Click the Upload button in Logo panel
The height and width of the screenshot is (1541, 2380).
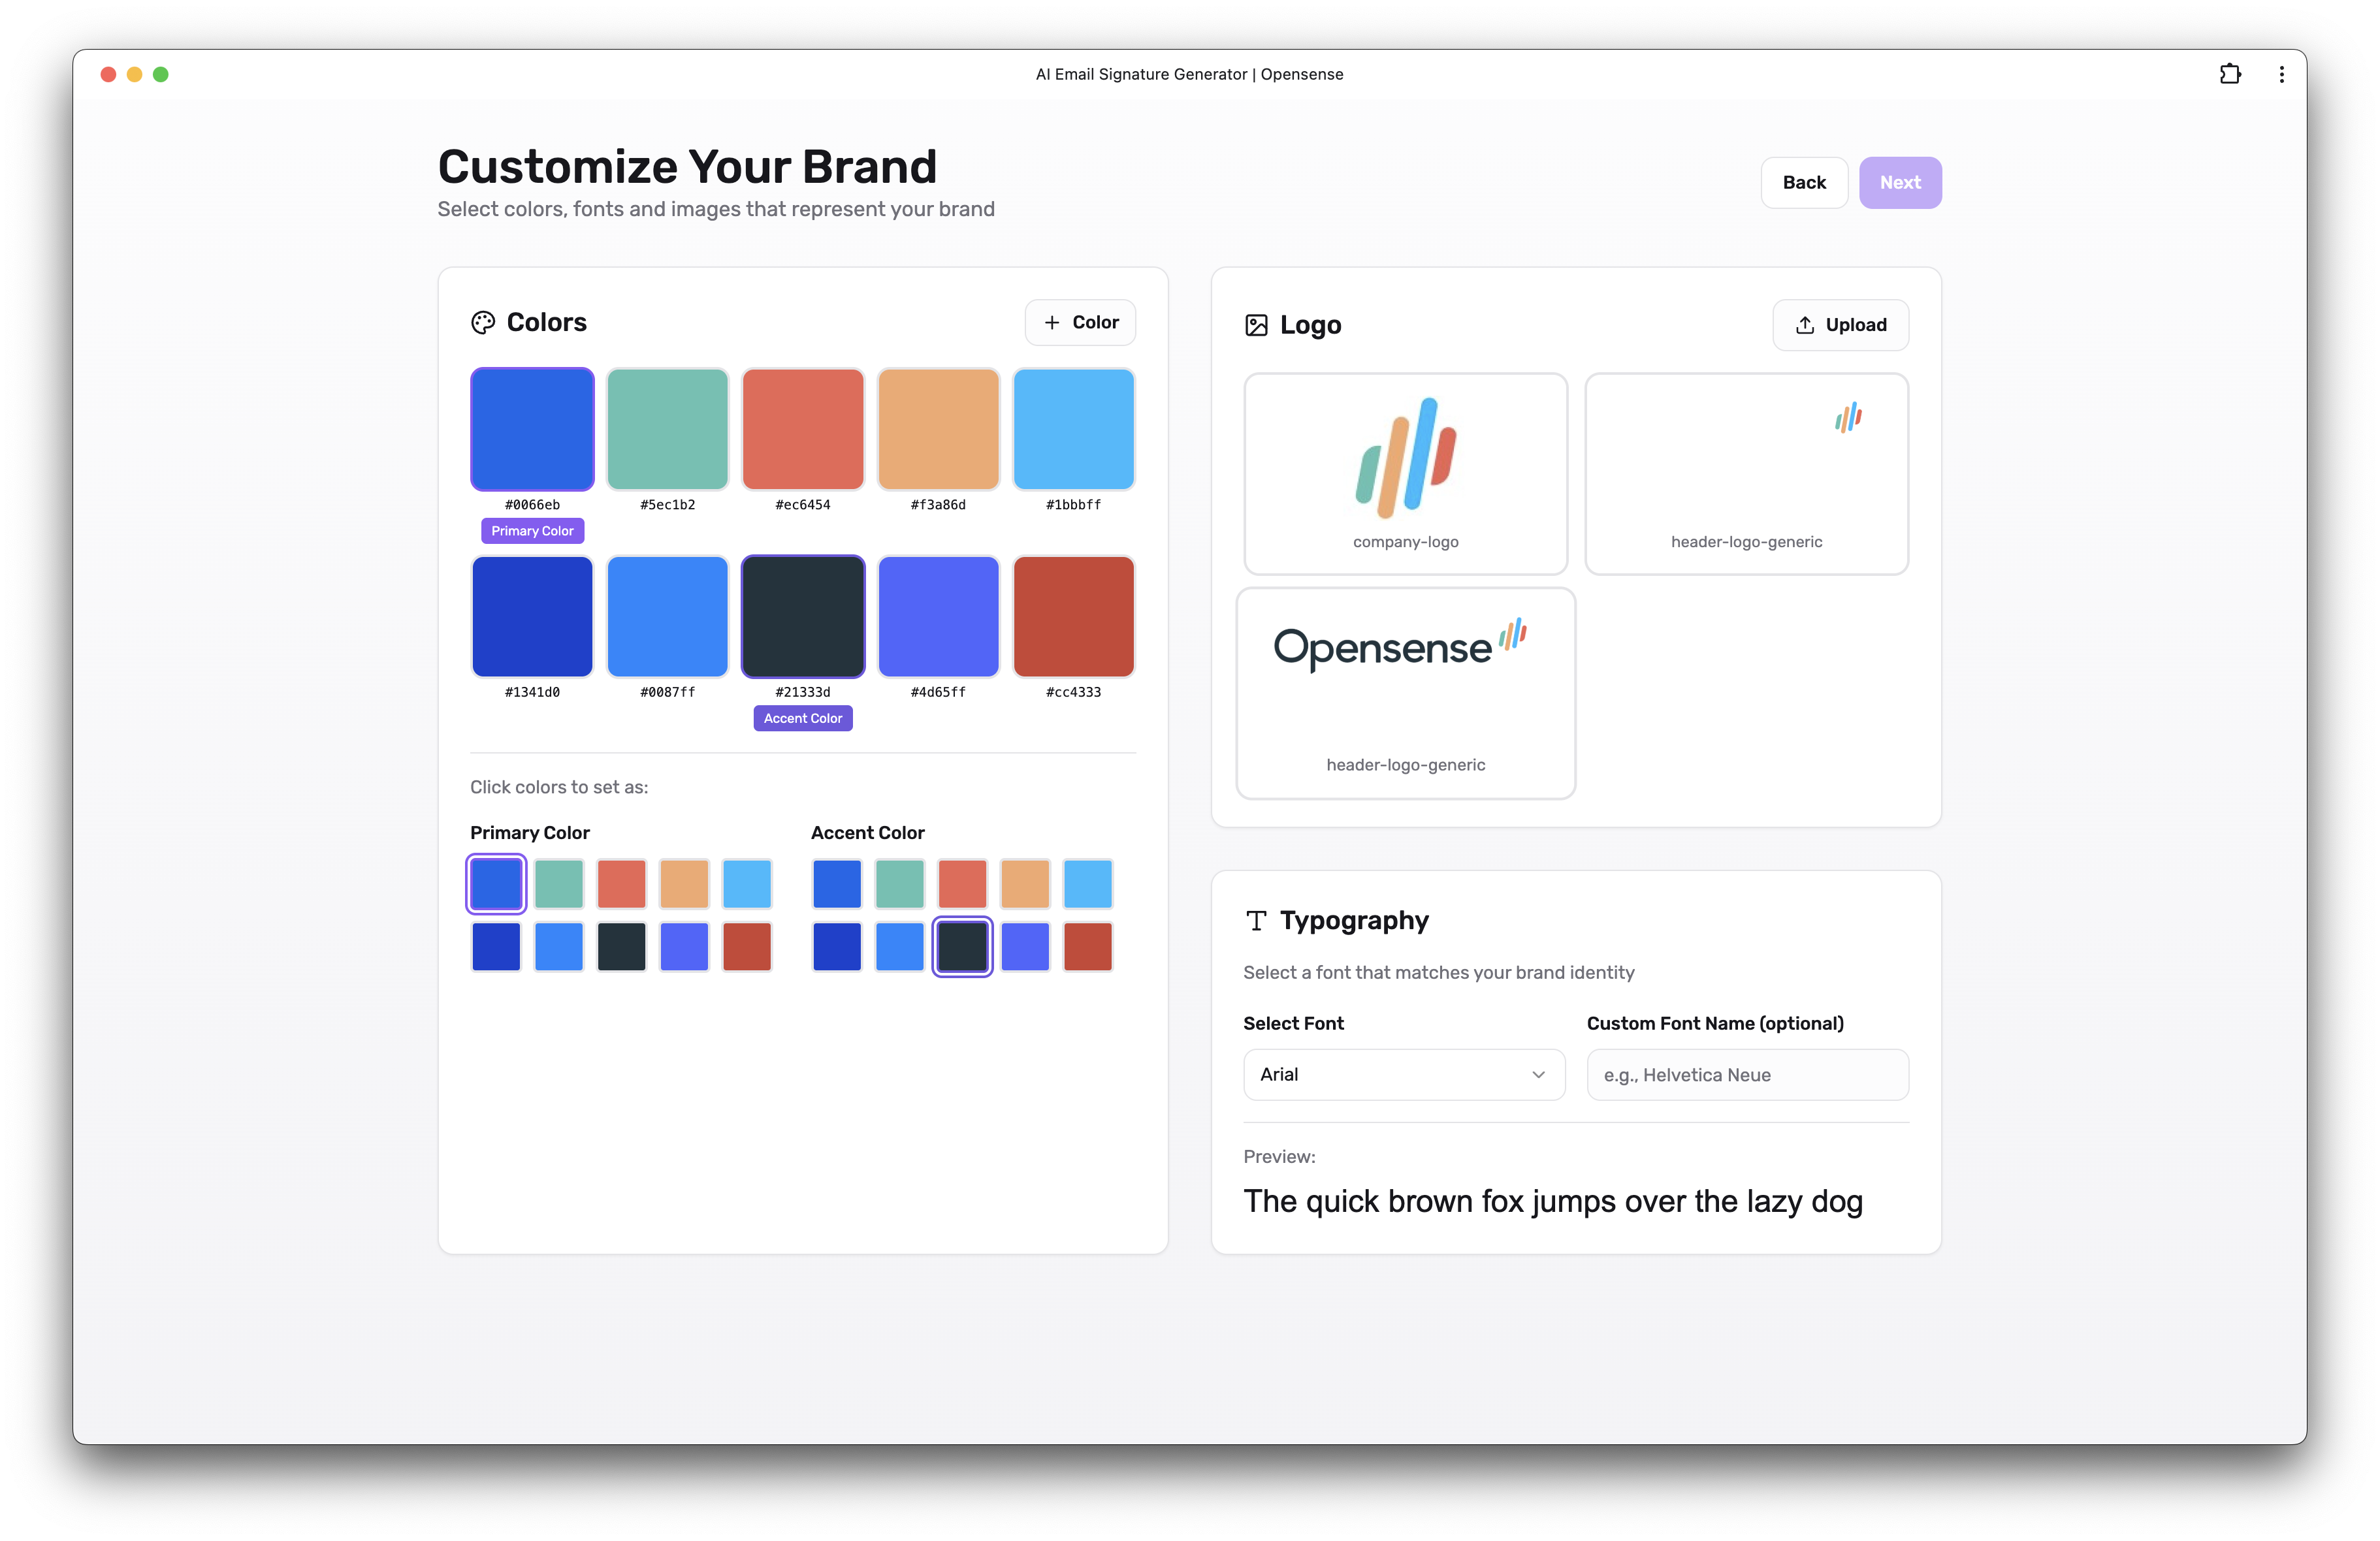pyautogui.click(x=1840, y=325)
